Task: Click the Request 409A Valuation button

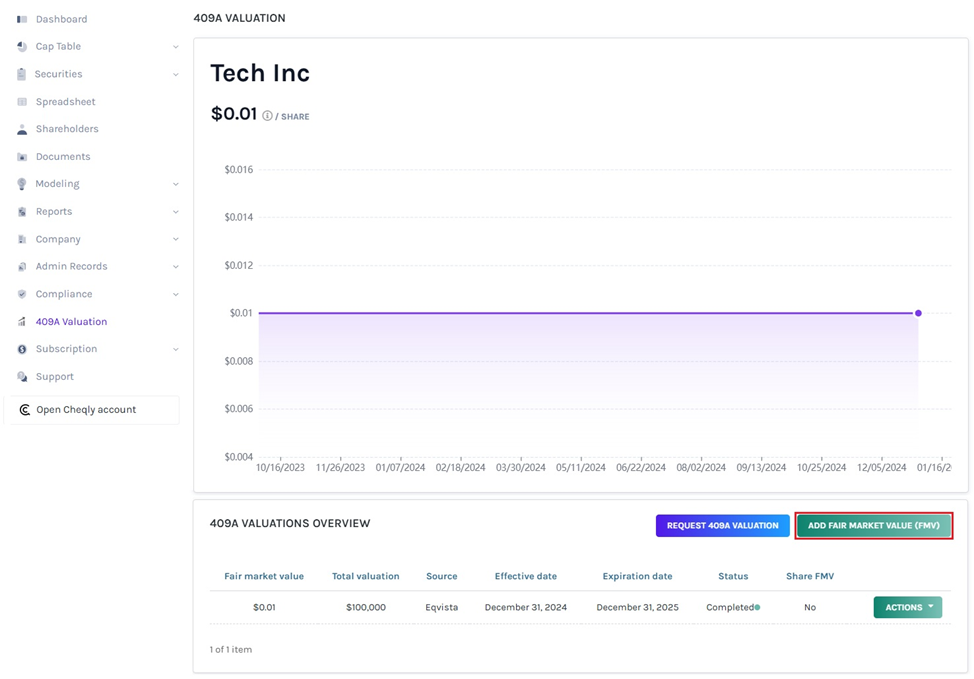Action: [x=722, y=525]
